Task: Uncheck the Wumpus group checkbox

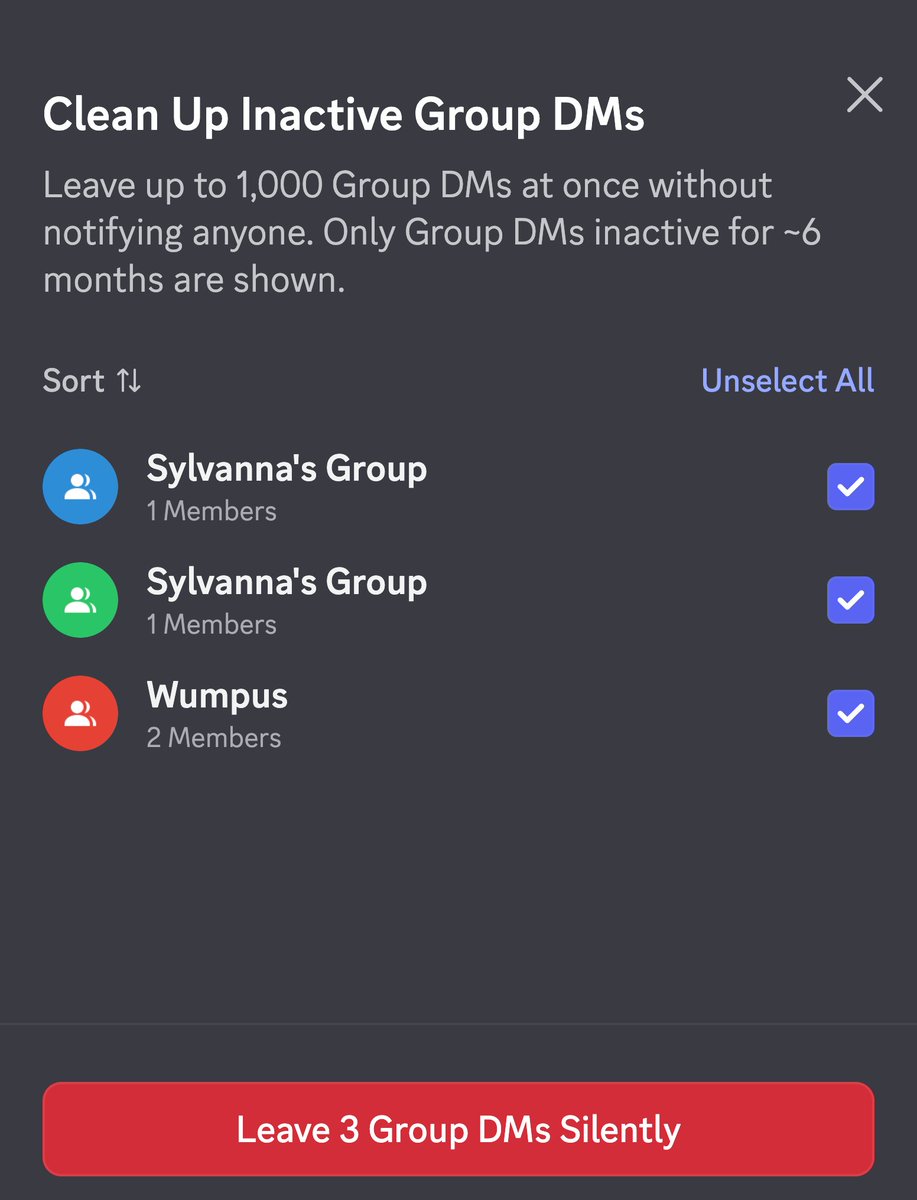Action: click(x=851, y=713)
